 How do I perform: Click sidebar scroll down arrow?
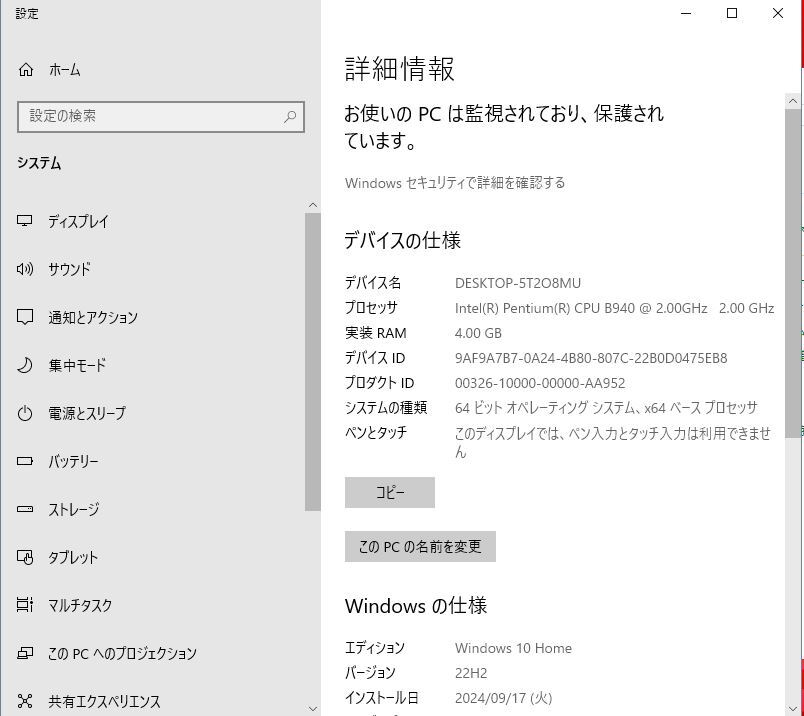(313, 709)
